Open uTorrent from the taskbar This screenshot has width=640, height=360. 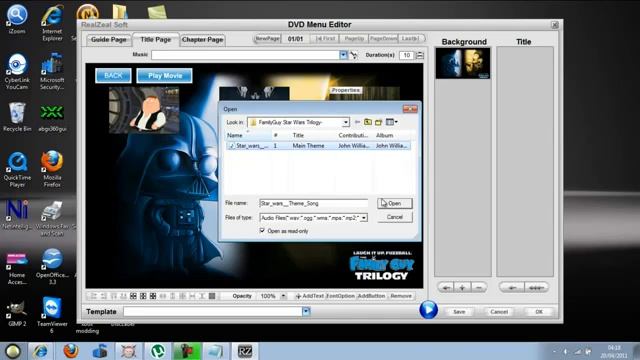tap(158, 351)
